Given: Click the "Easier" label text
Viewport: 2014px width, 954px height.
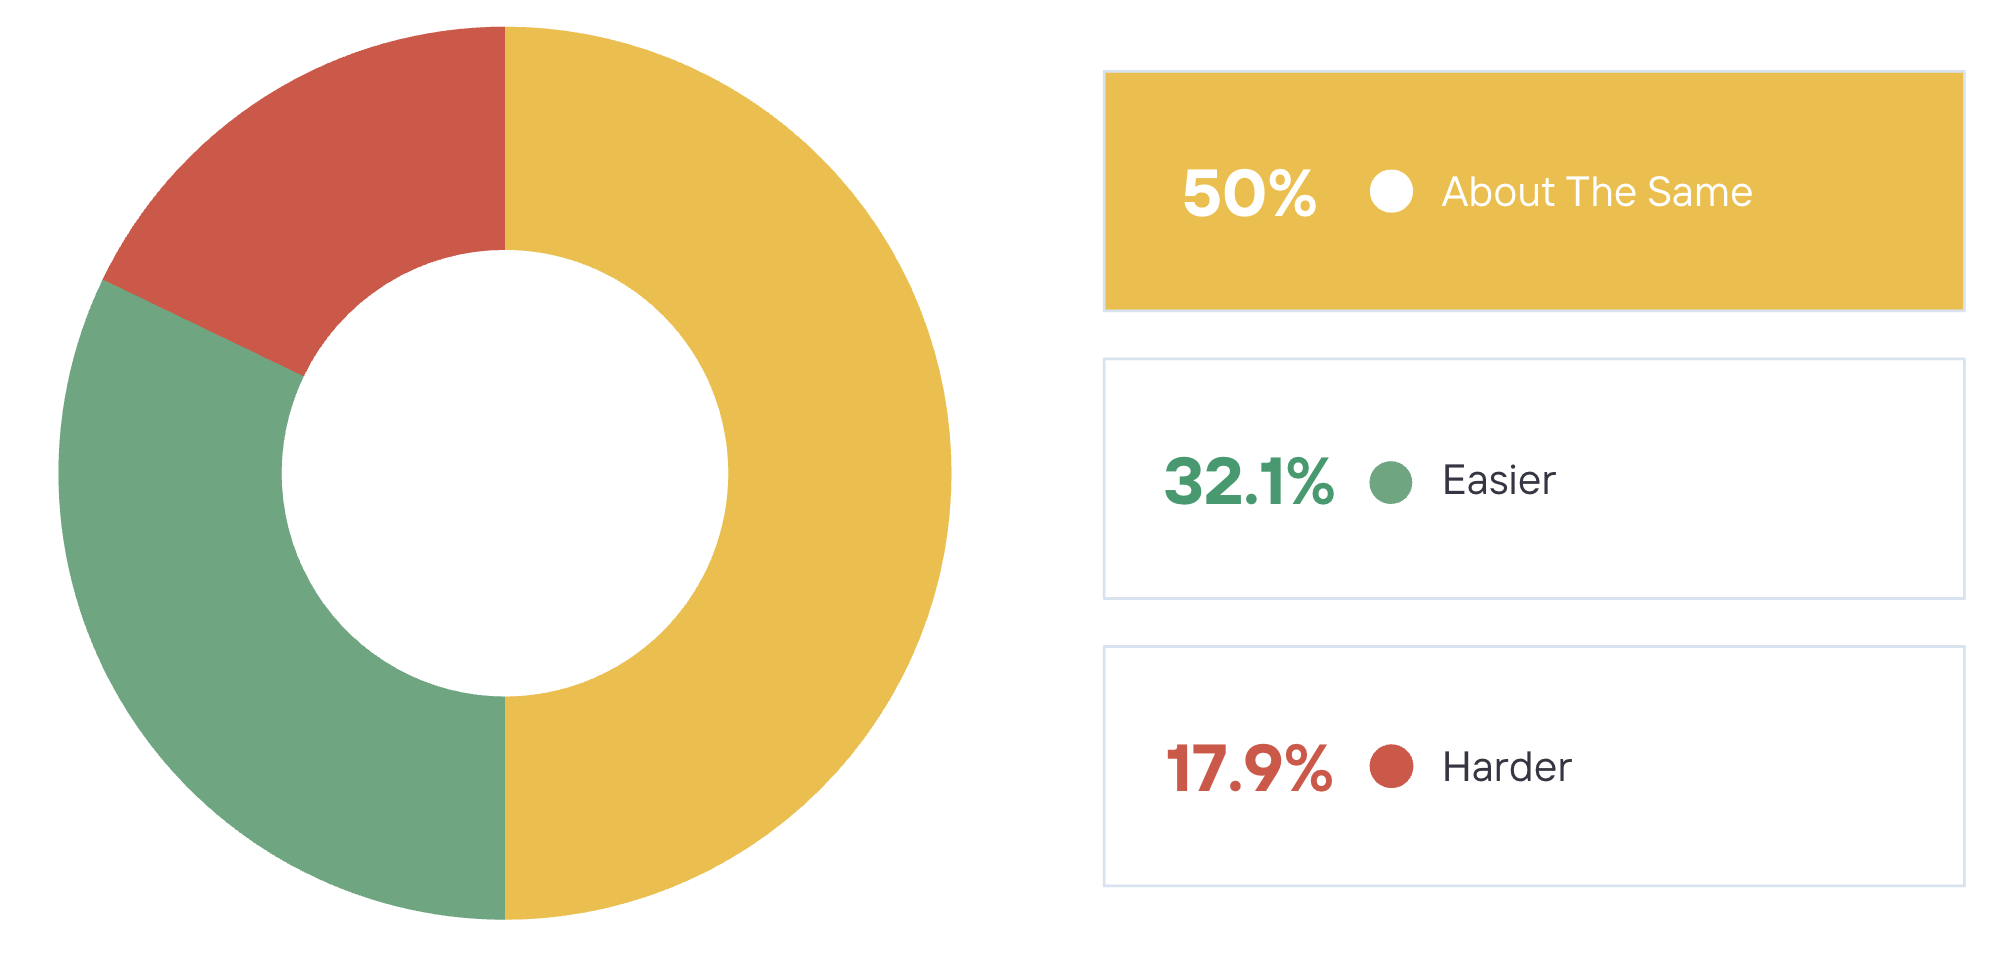Looking at the screenshot, I should 1498,481.
